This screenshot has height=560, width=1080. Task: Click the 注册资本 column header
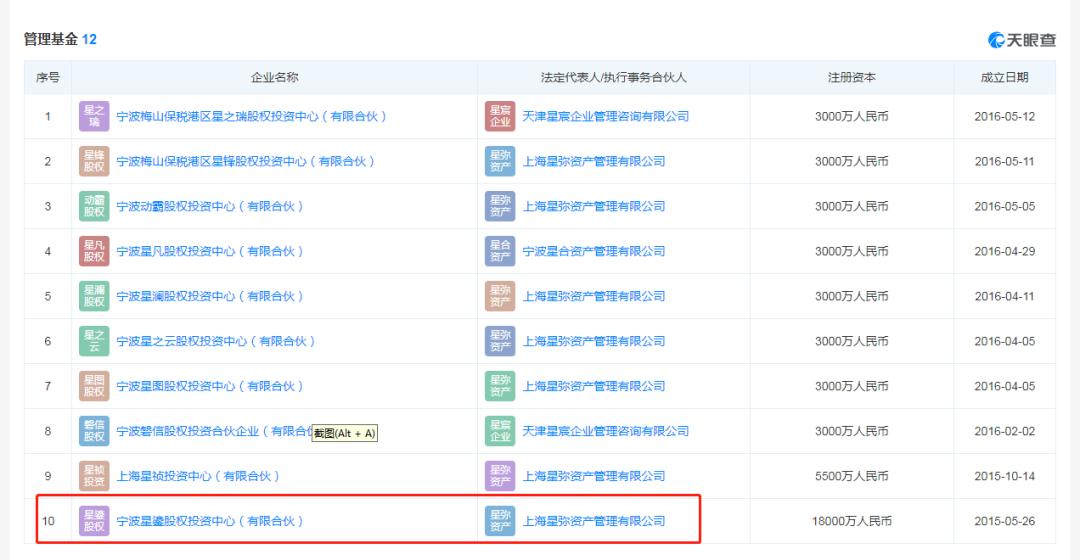pyautogui.click(x=851, y=77)
